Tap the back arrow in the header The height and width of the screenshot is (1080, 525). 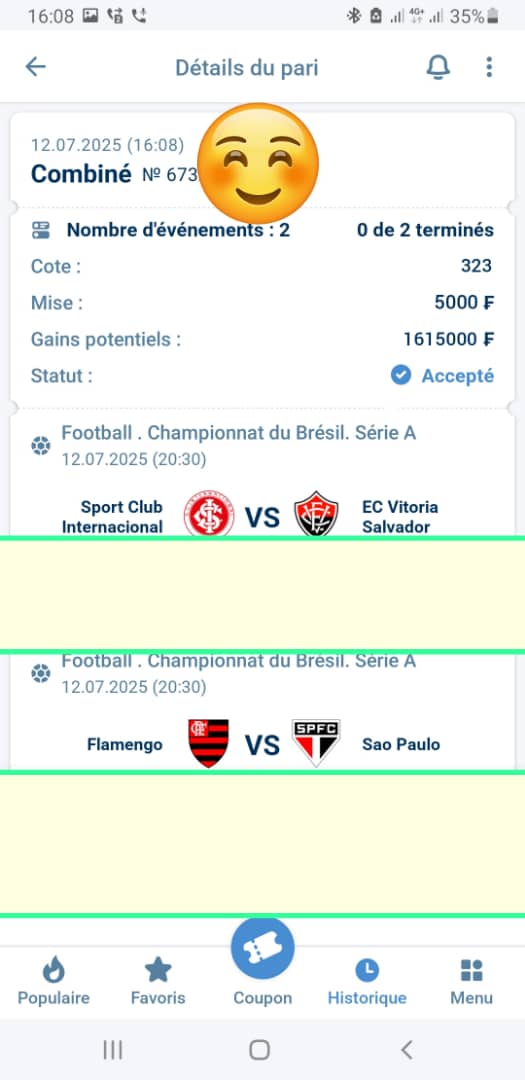(x=35, y=67)
